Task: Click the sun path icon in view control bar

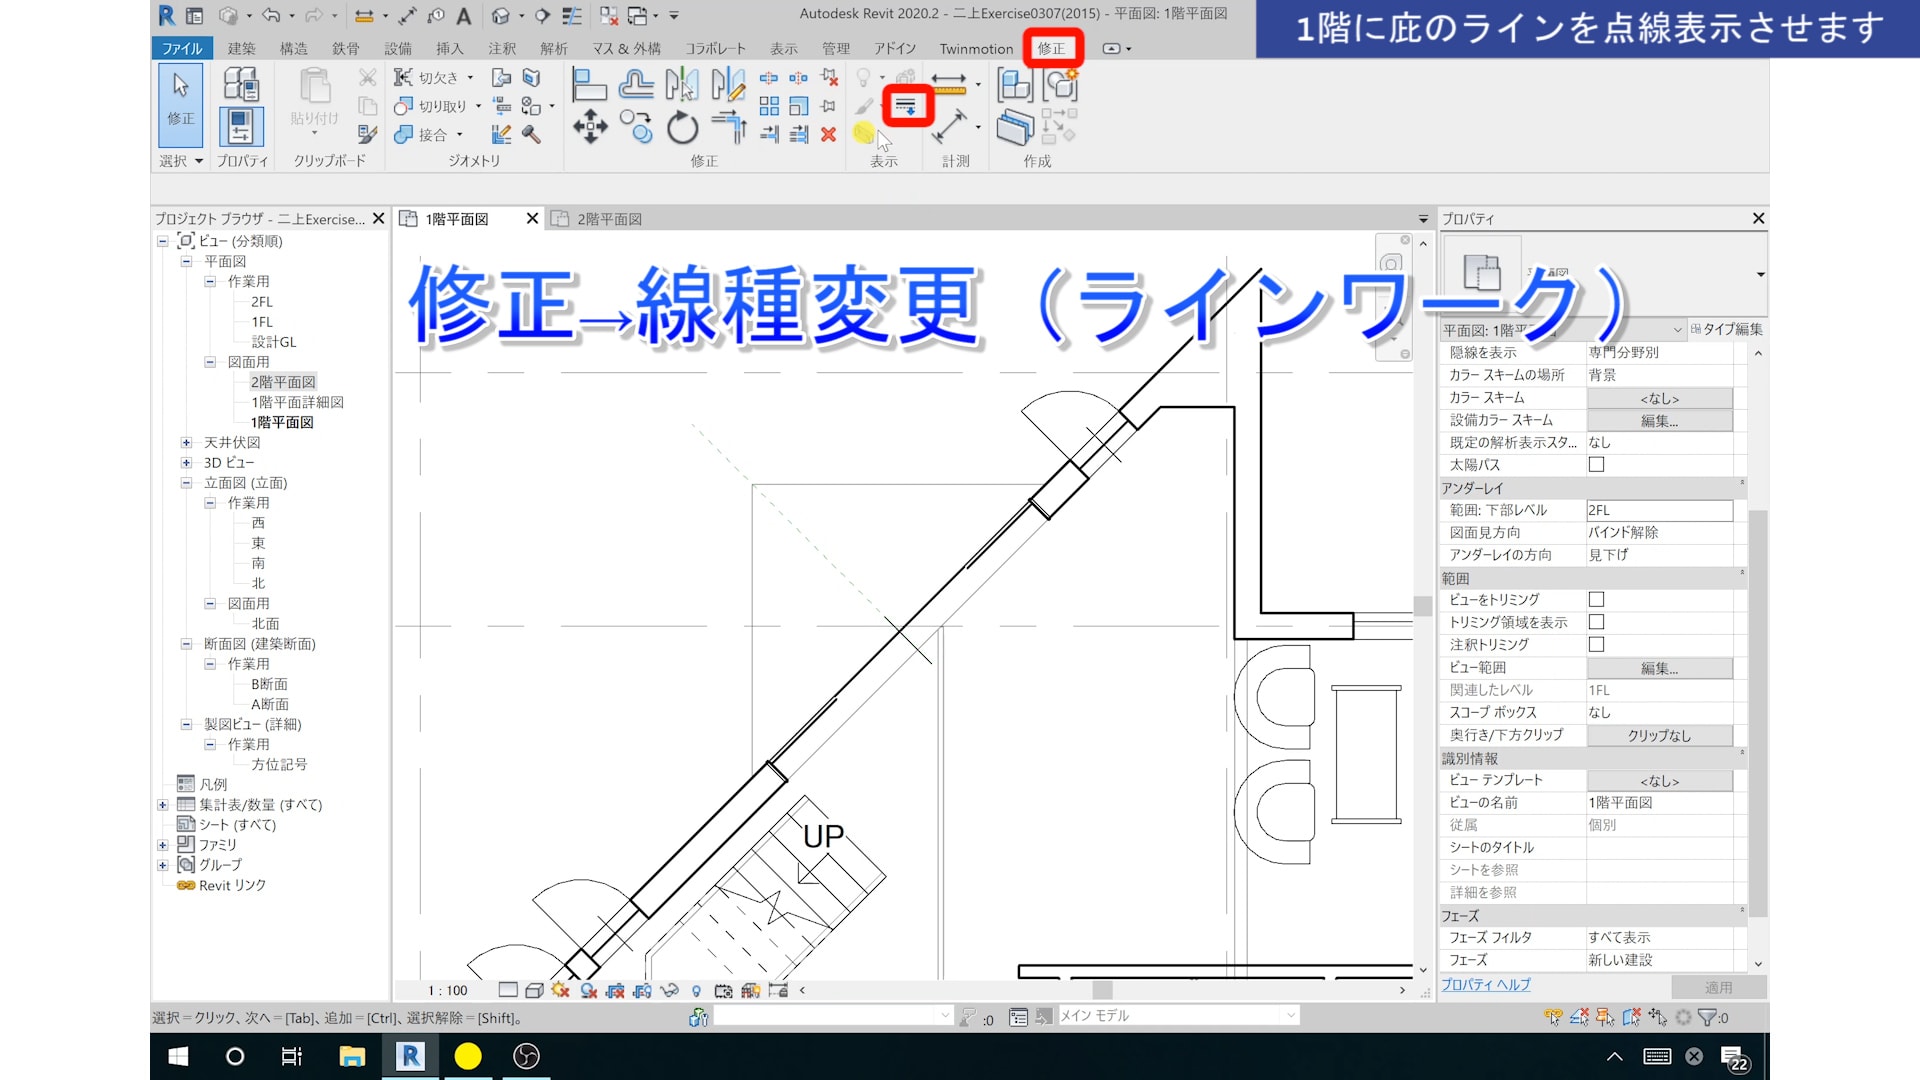Action: (x=560, y=990)
